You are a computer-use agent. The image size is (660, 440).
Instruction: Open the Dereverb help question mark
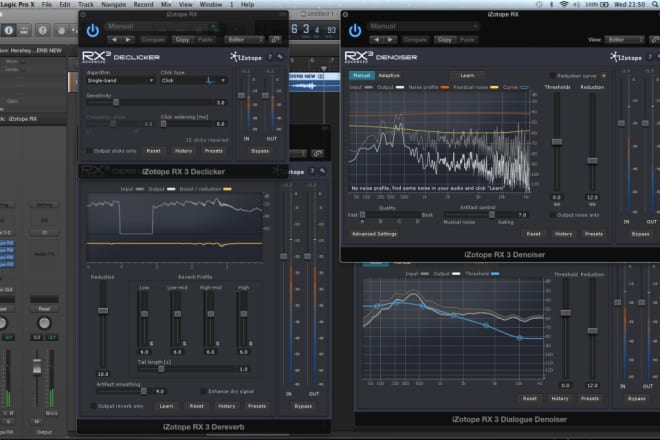(312, 171)
